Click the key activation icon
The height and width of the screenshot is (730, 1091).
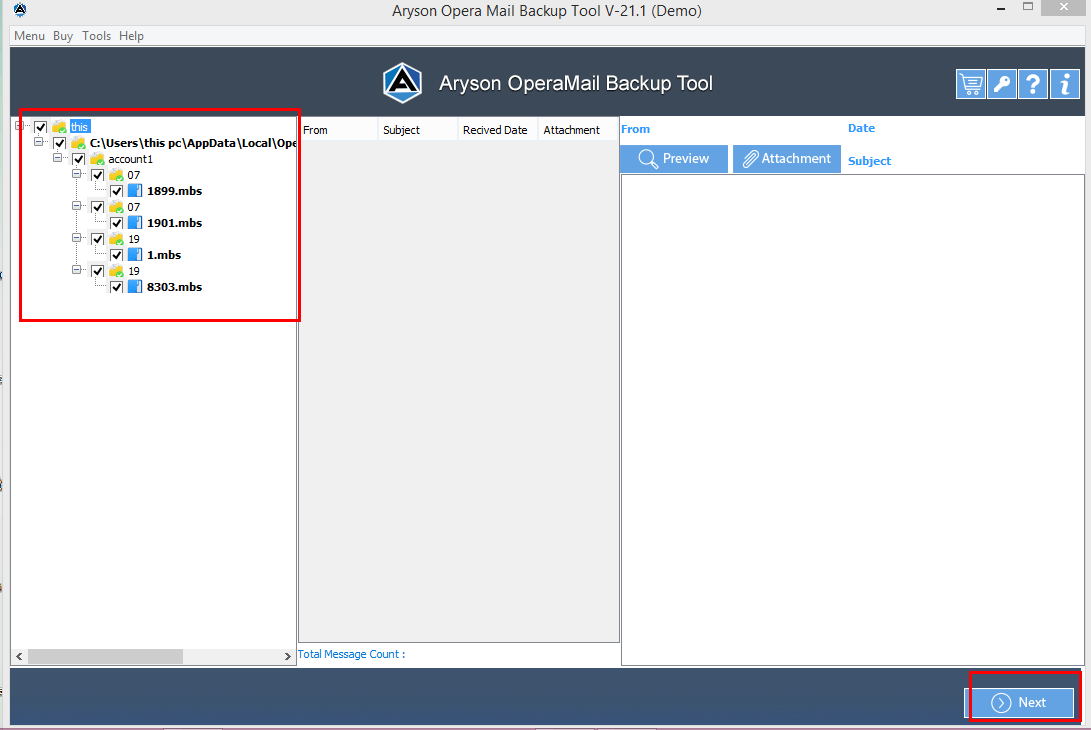[x=1001, y=85]
